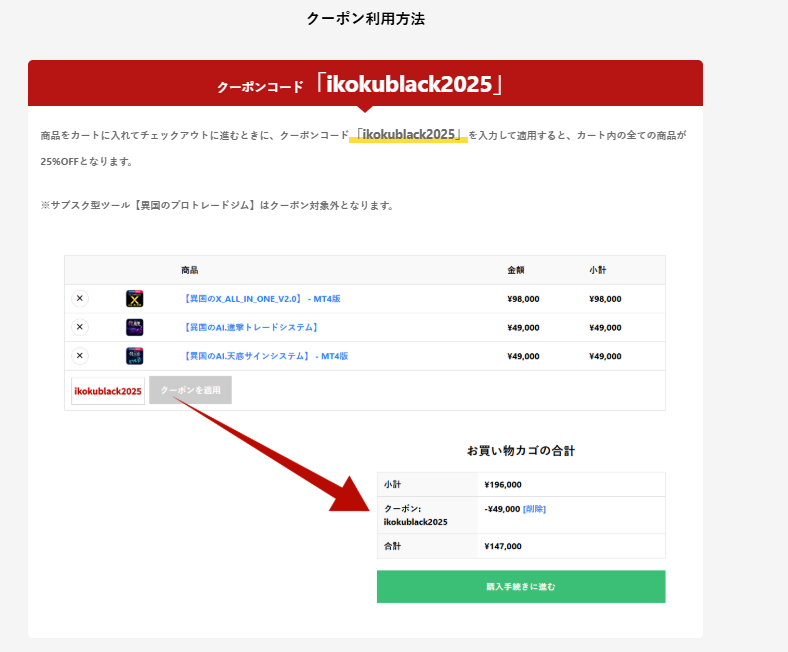Click the お買い物カゴの合計 heading
The width and height of the screenshot is (788, 652).
tap(520, 451)
